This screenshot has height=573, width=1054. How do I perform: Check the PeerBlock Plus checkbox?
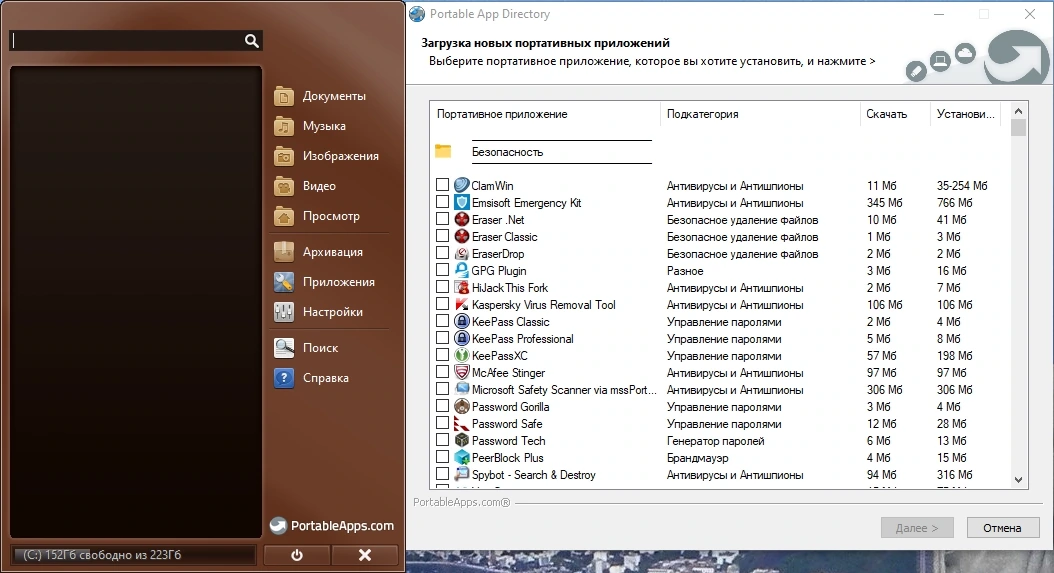click(442, 457)
